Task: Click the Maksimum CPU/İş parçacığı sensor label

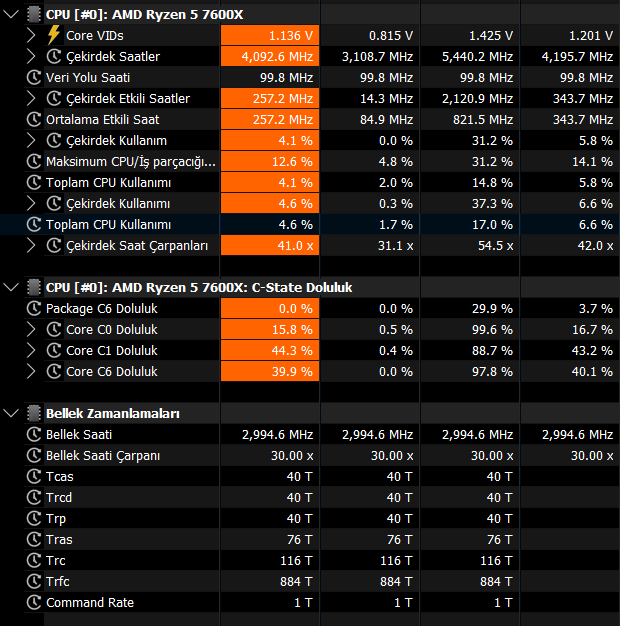Action: [131, 162]
